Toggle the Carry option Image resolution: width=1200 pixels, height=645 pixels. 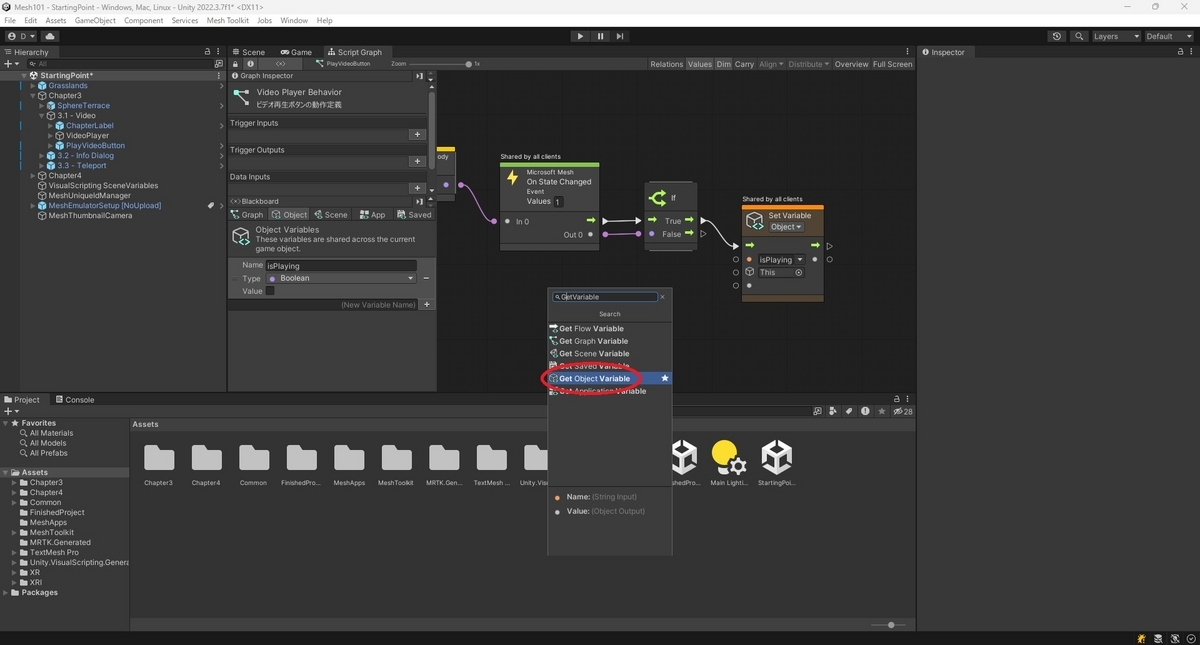(x=744, y=64)
